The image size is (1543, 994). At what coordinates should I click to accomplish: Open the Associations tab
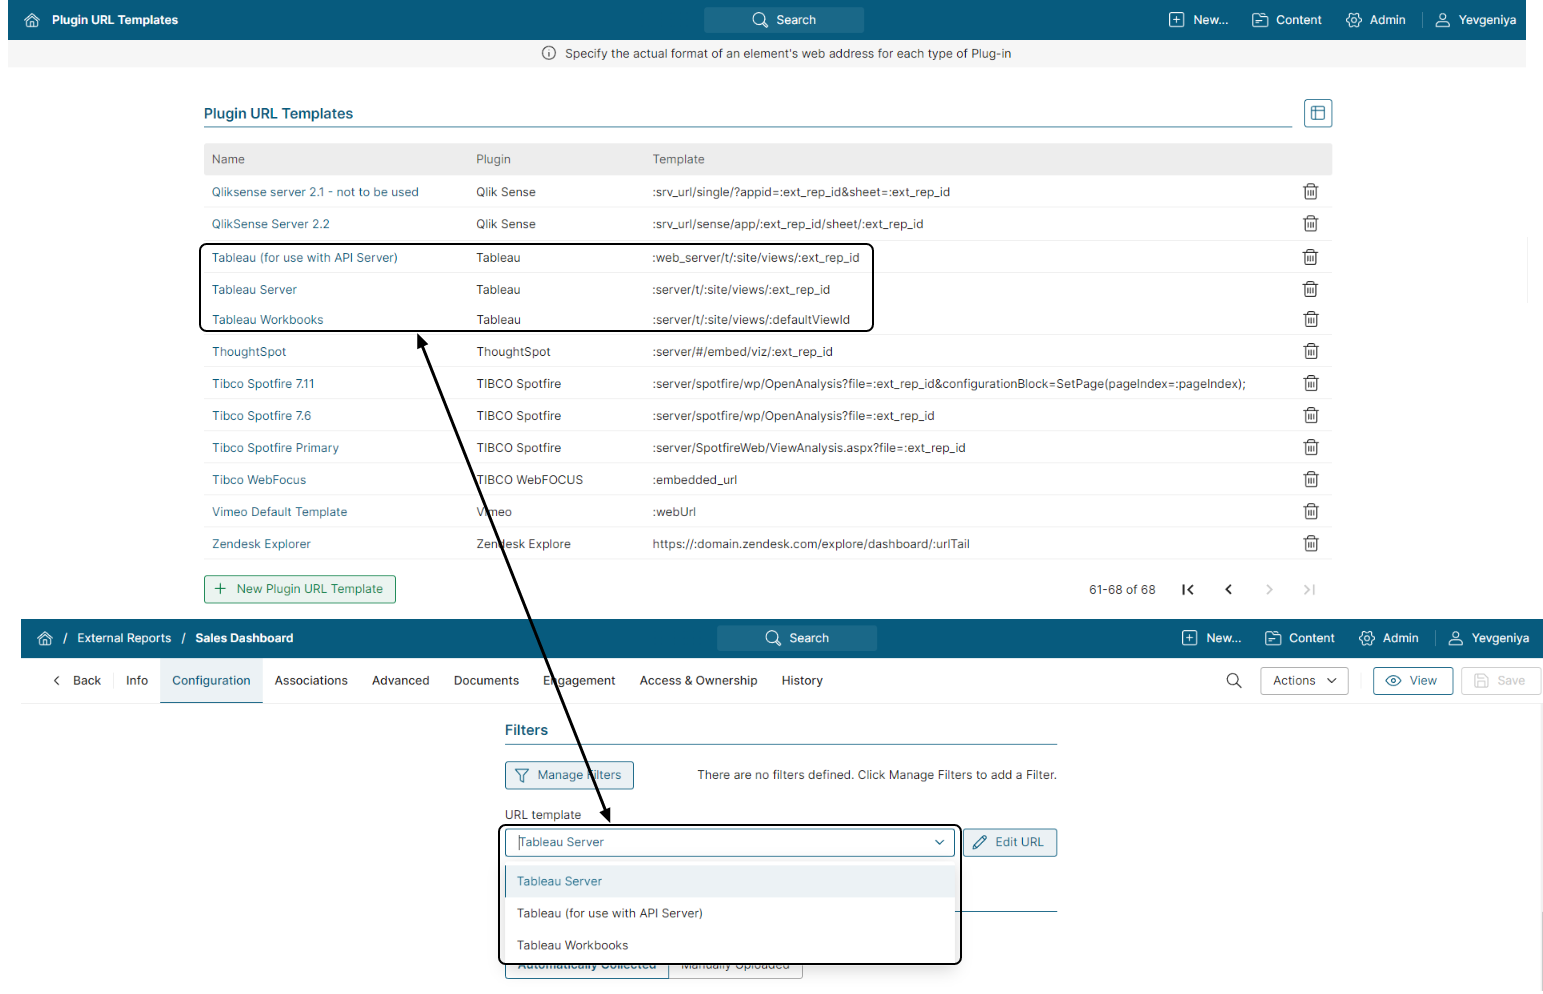tap(311, 681)
